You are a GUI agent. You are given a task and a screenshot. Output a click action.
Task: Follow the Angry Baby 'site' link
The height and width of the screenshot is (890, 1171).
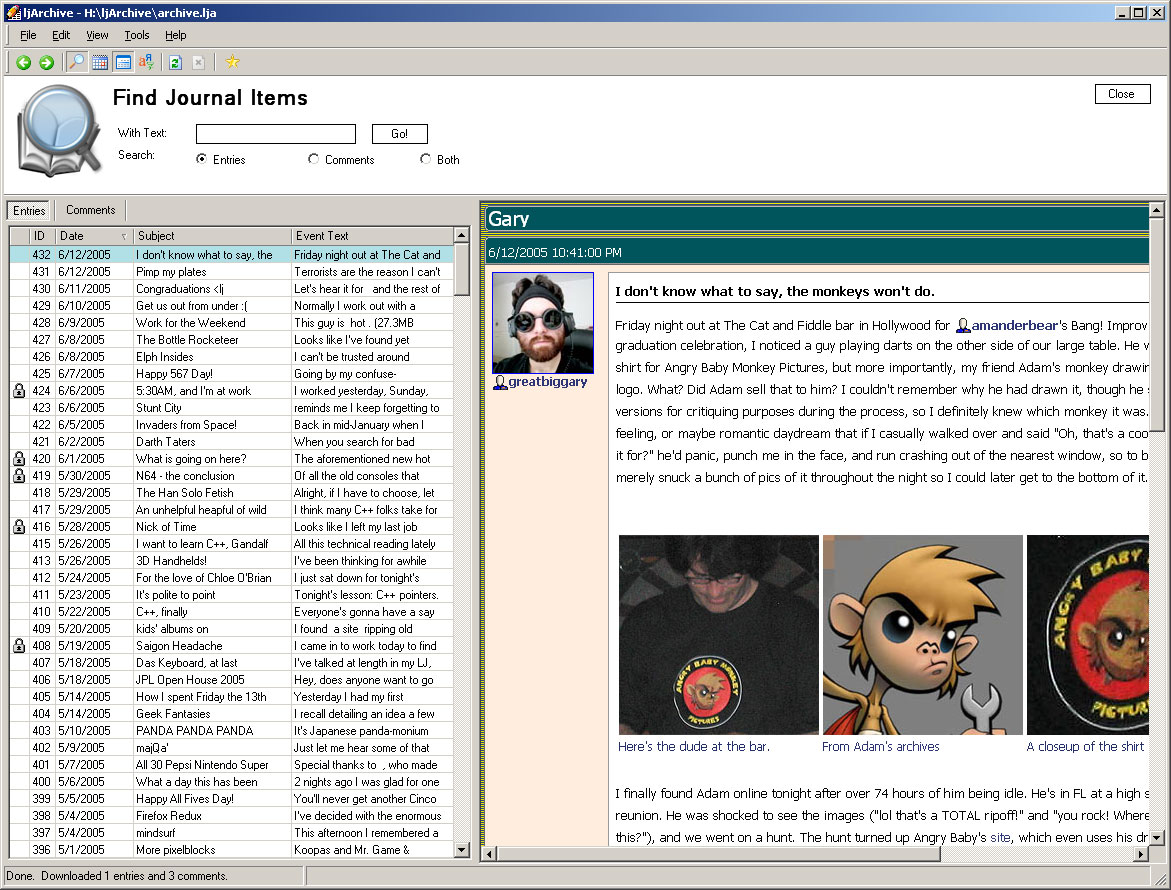tap(1000, 837)
